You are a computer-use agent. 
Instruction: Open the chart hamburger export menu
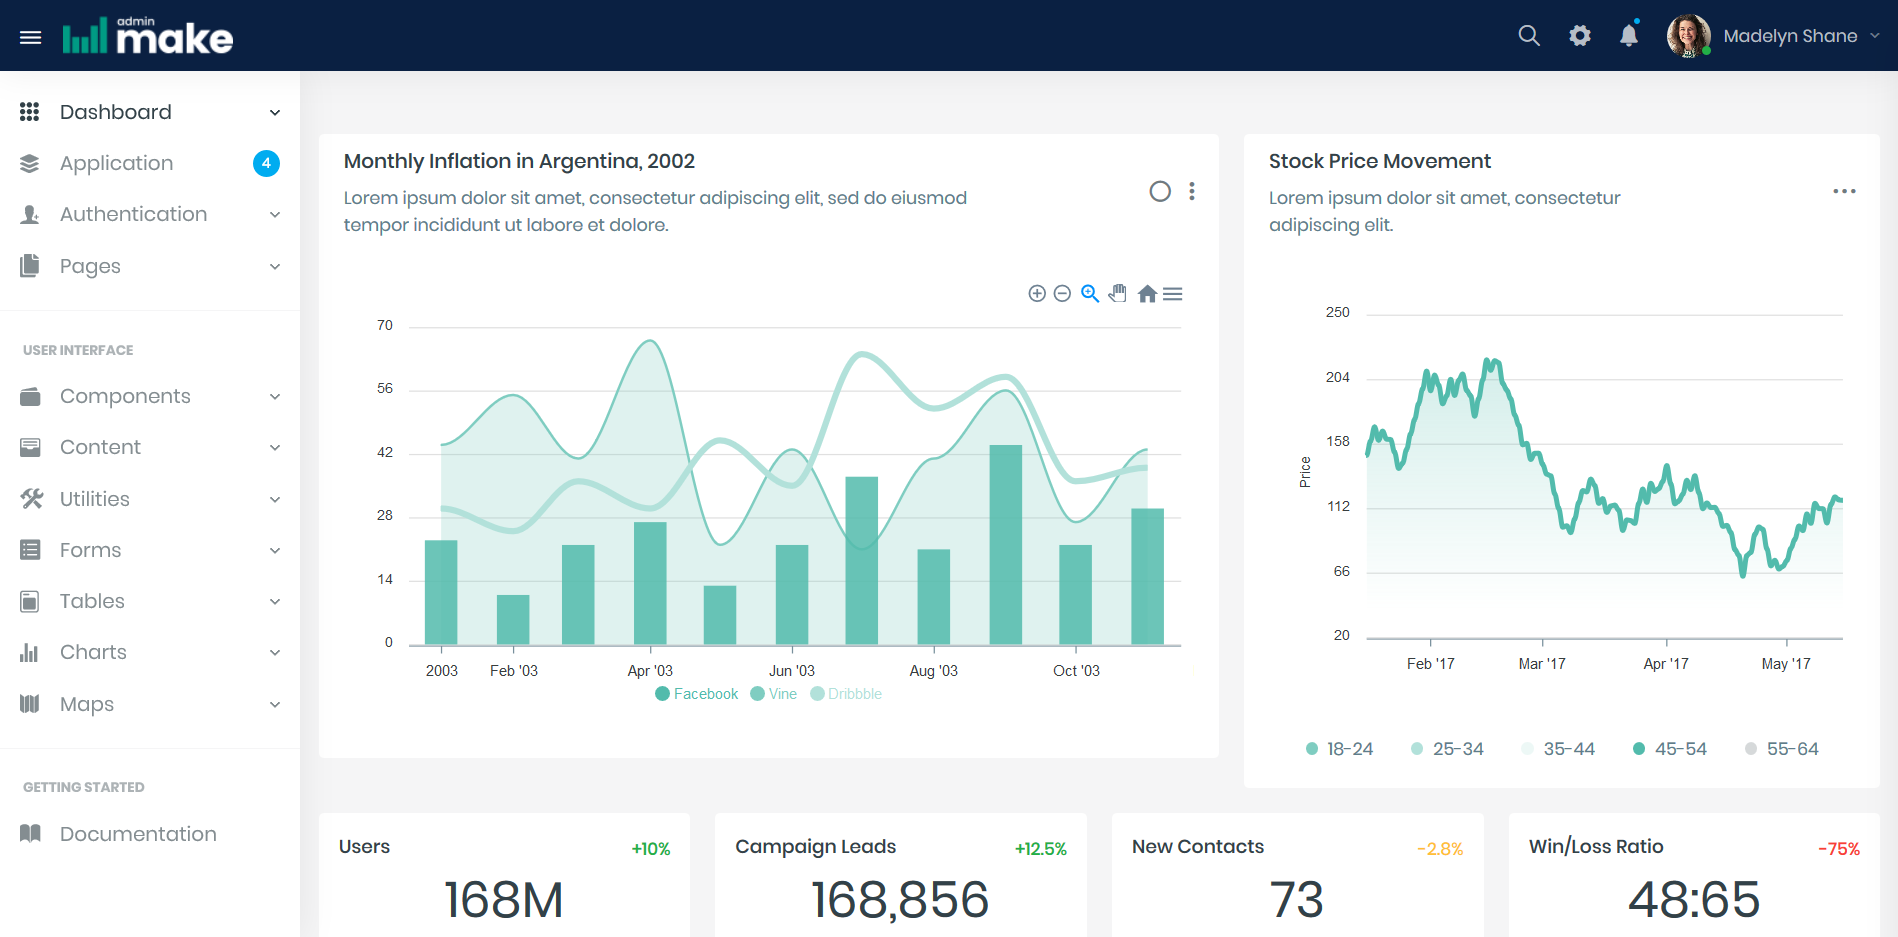pyautogui.click(x=1173, y=293)
